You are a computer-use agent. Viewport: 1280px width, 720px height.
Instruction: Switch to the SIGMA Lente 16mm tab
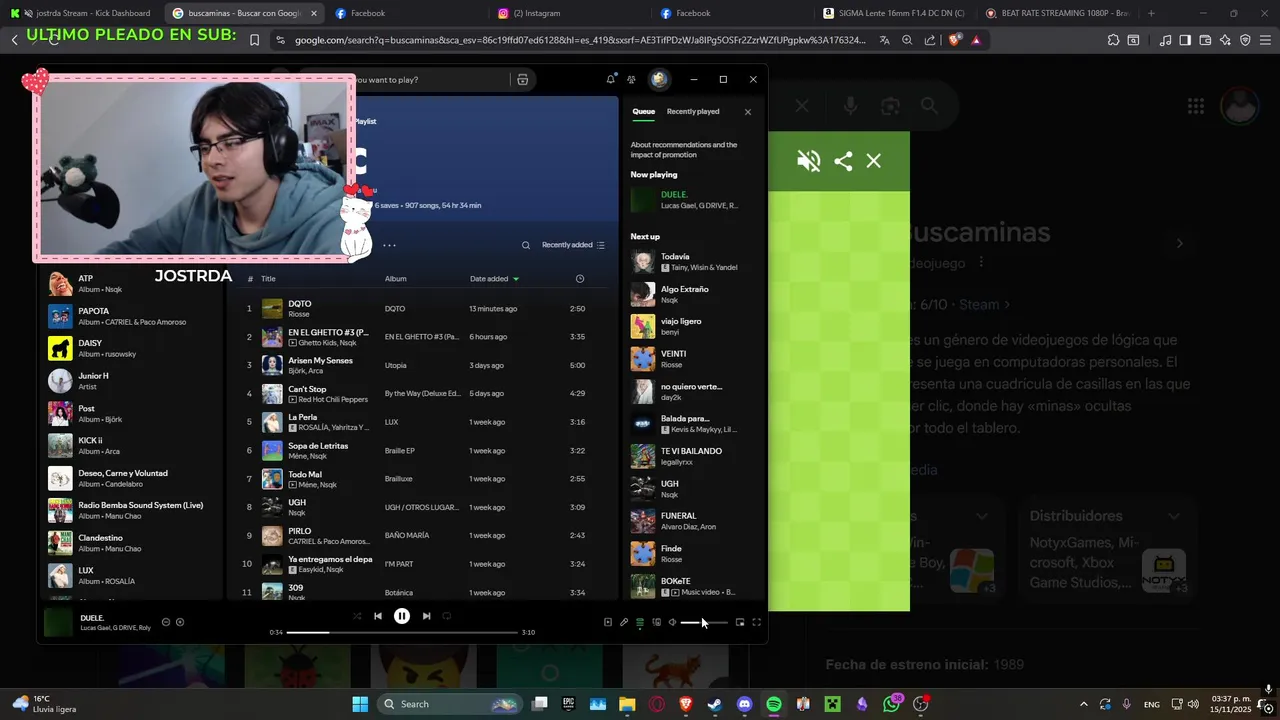tap(895, 13)
